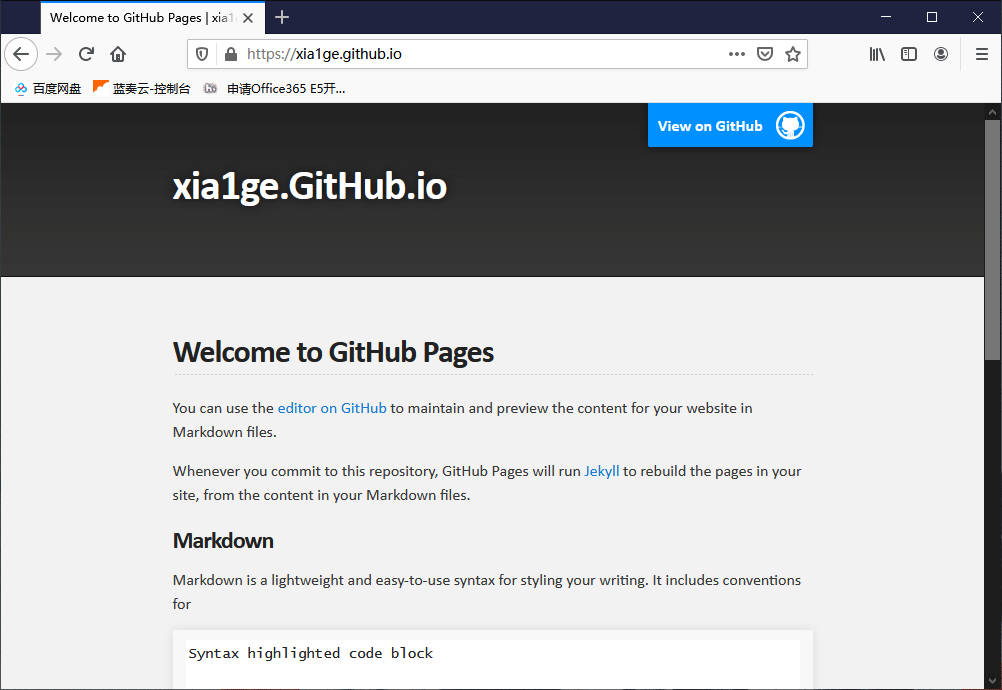Click the xia1ge.GitHub.io page title
The width and height of the screenshot is (1002, 690).
point(310,187)
